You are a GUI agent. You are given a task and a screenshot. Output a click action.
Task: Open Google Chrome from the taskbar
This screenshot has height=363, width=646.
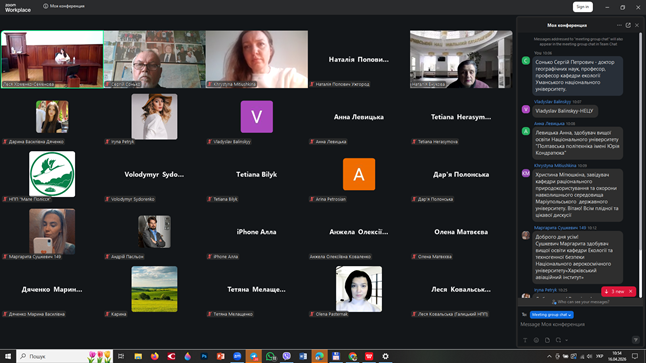(352, 356)
